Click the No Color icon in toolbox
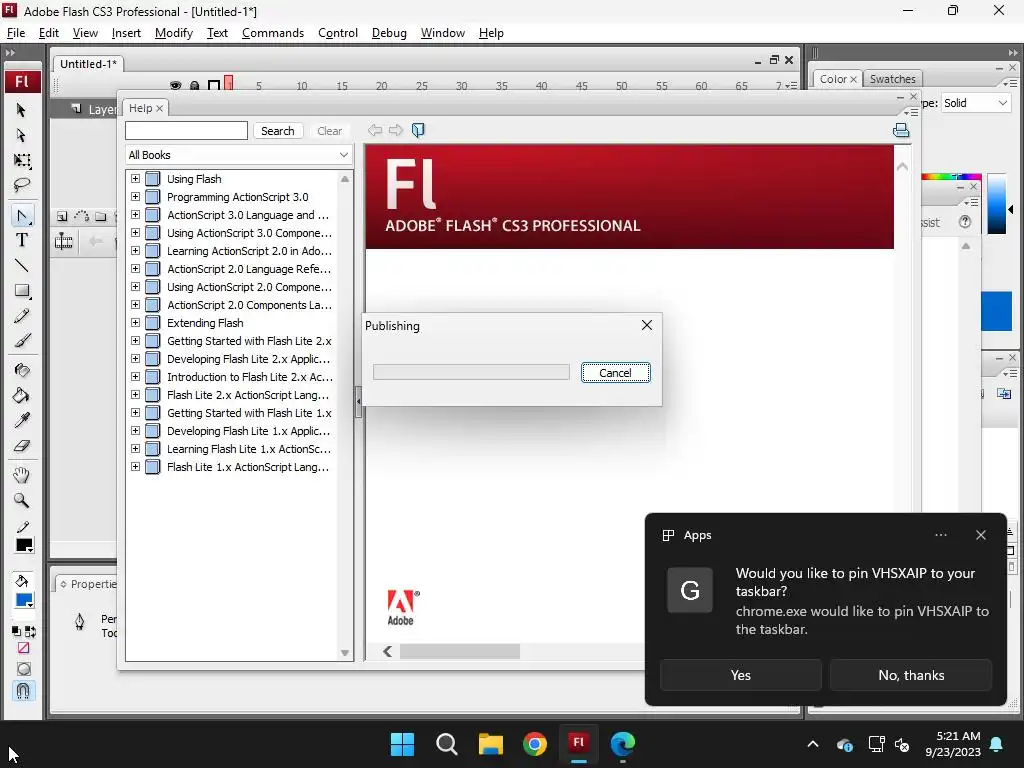The image size is (1024, 768). (x=24, y=648)
